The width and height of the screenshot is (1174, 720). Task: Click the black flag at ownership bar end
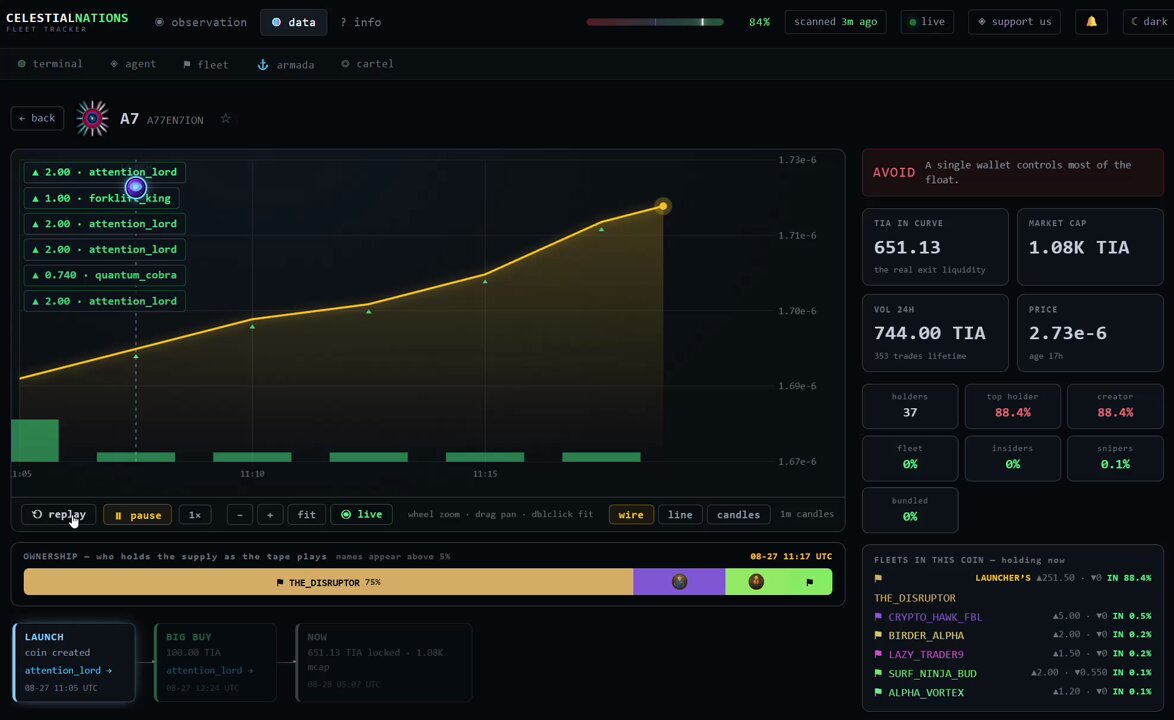point(809,582)
